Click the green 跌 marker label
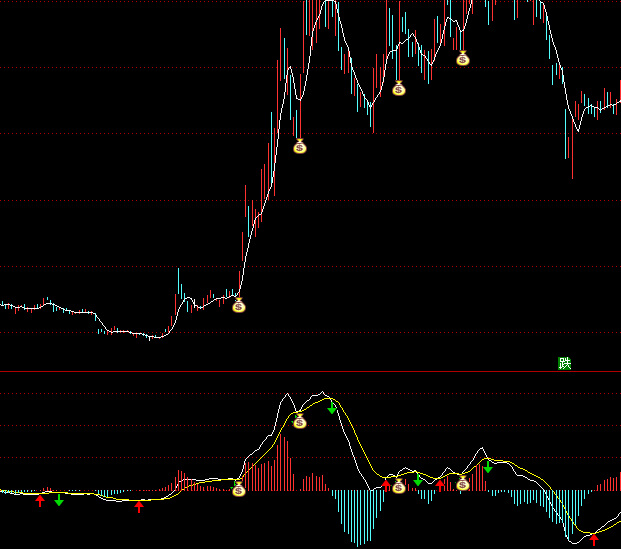This screenshot has height=549, width=621. click(x=564, y=363)
